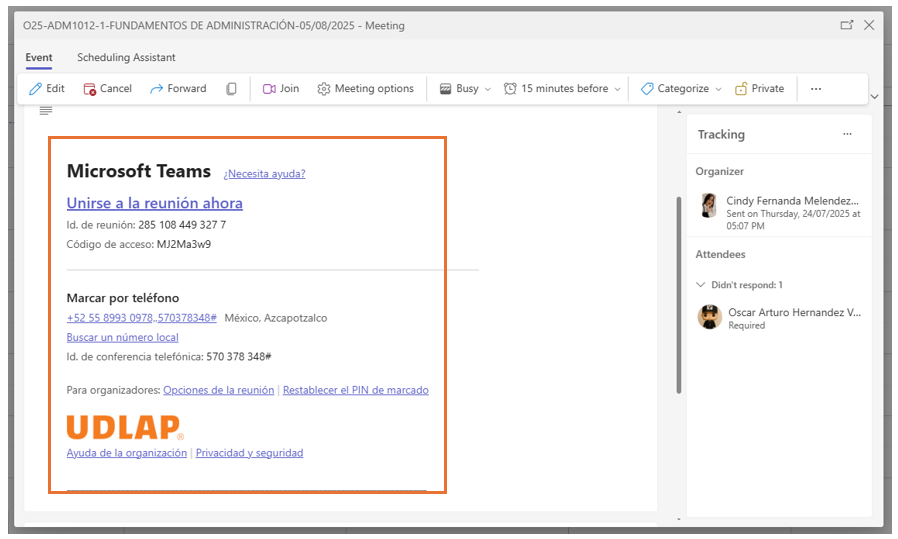Click organizer Cindy Fernanda Melendez's avatar

pyautogui.click(x=709, y=206)
